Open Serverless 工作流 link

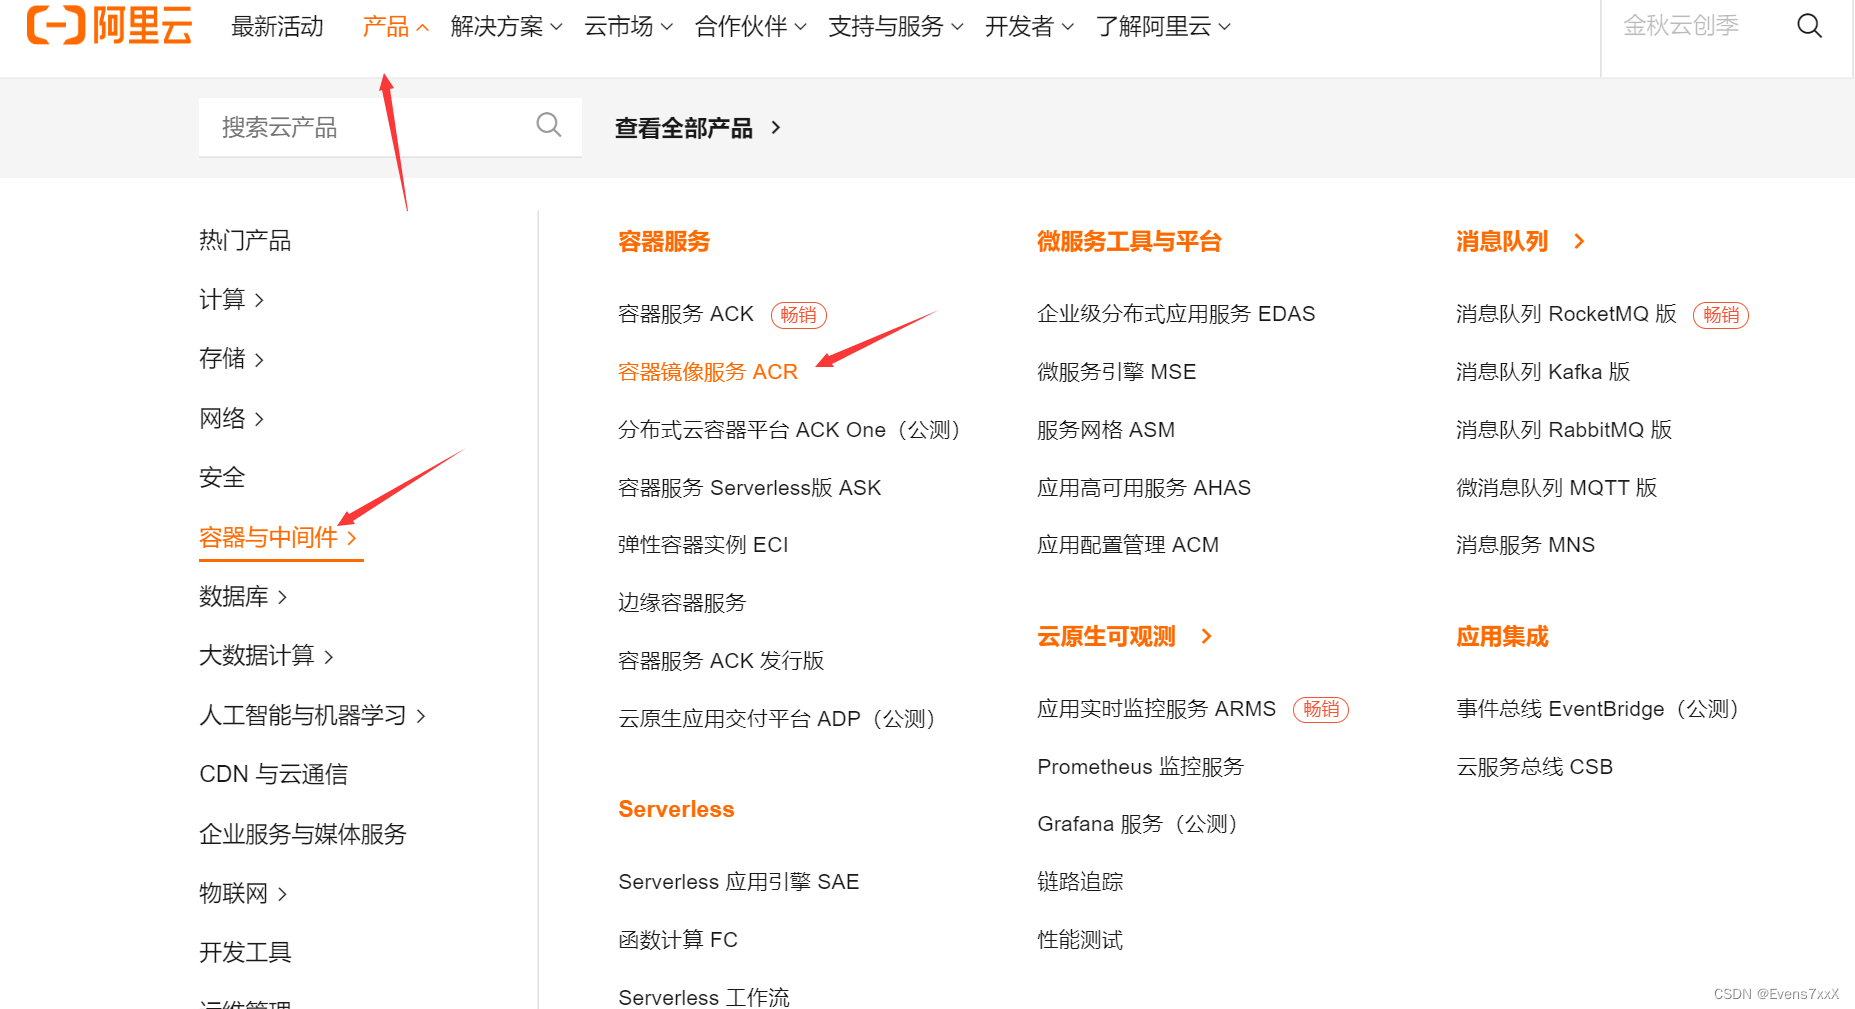[x=704, y=997]
